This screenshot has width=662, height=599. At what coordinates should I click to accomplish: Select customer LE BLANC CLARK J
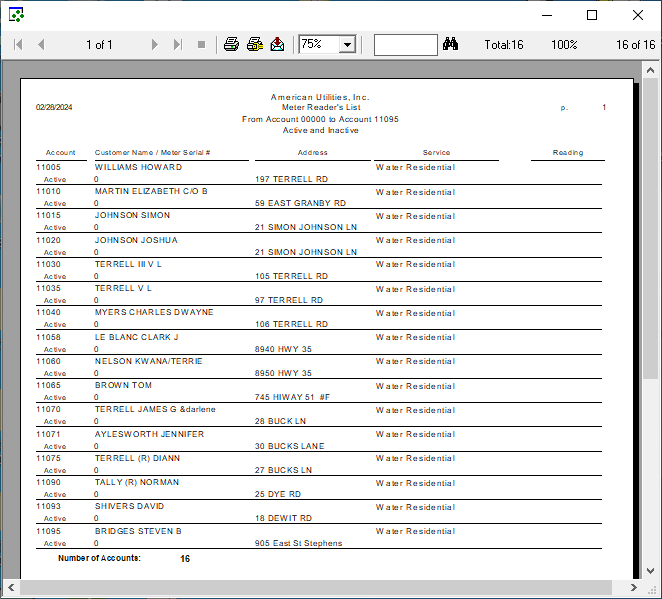click(x=136, y=337)
